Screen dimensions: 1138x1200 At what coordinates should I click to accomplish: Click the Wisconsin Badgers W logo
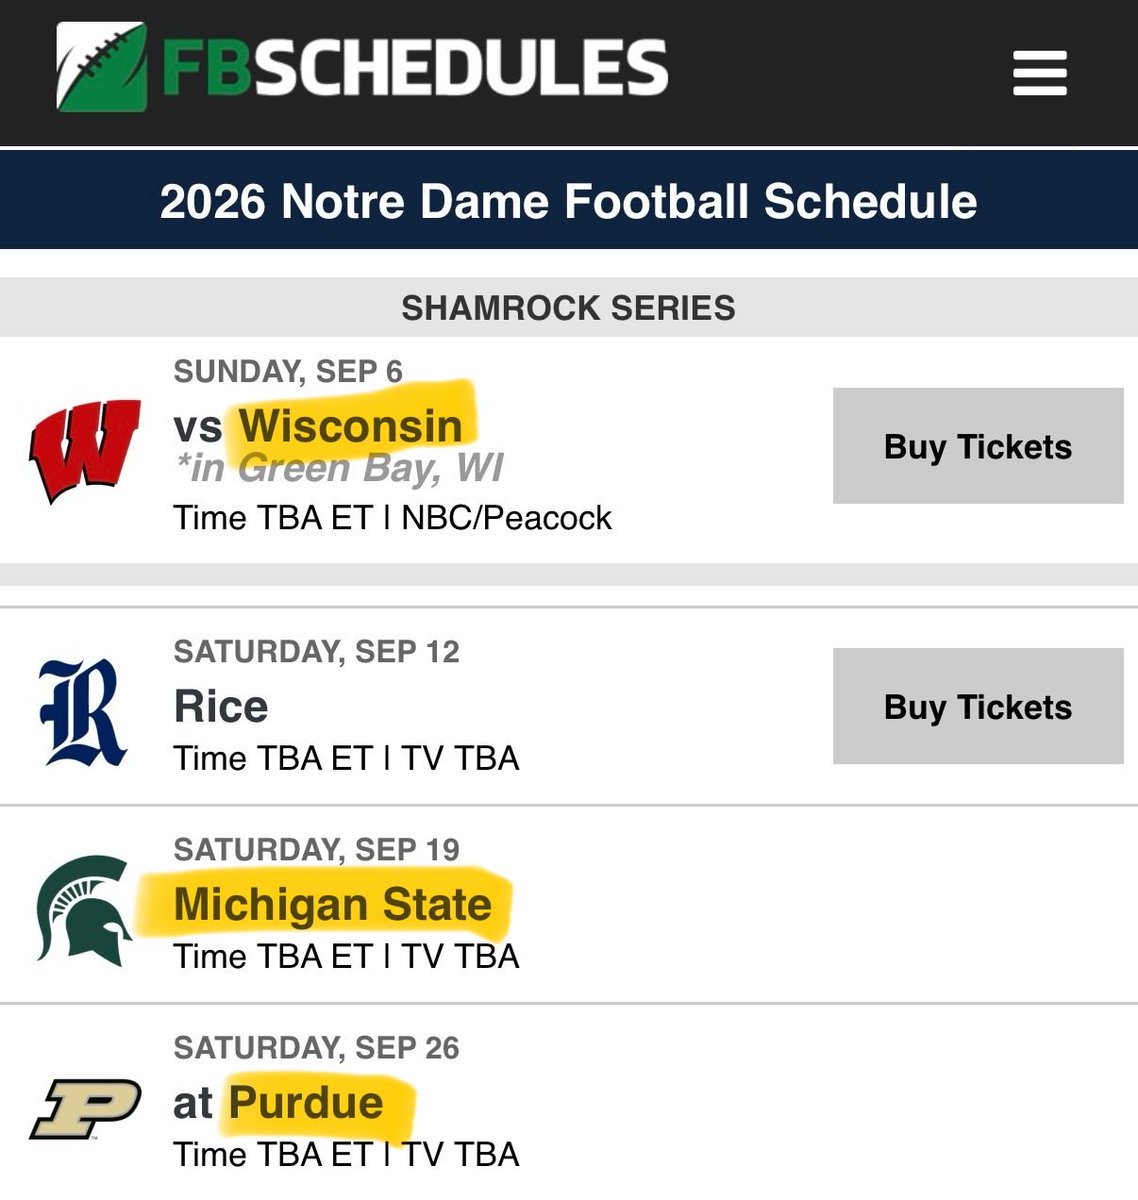pos(84,450)
